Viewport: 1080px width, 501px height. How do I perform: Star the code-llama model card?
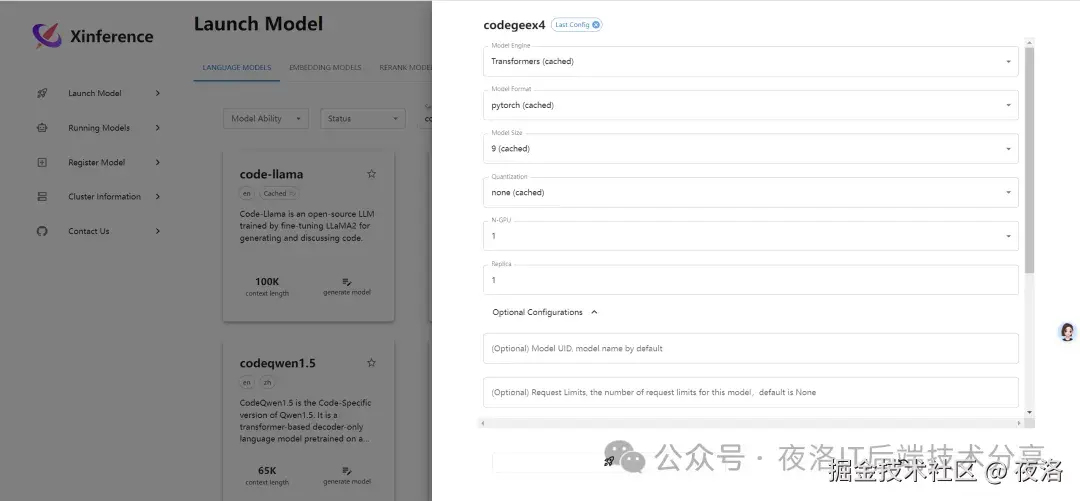click(371, 174)
